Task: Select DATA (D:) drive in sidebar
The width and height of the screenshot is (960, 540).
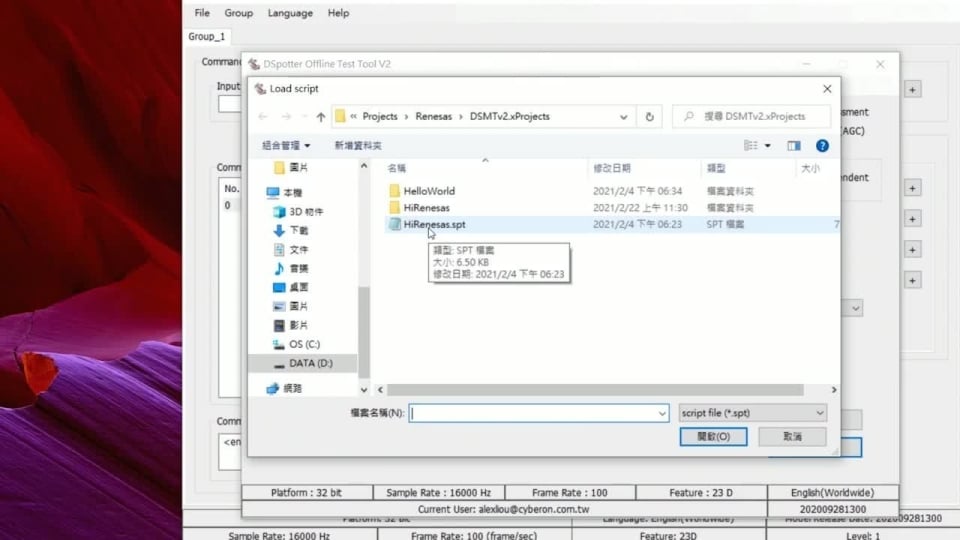Action: coord(310,363)
